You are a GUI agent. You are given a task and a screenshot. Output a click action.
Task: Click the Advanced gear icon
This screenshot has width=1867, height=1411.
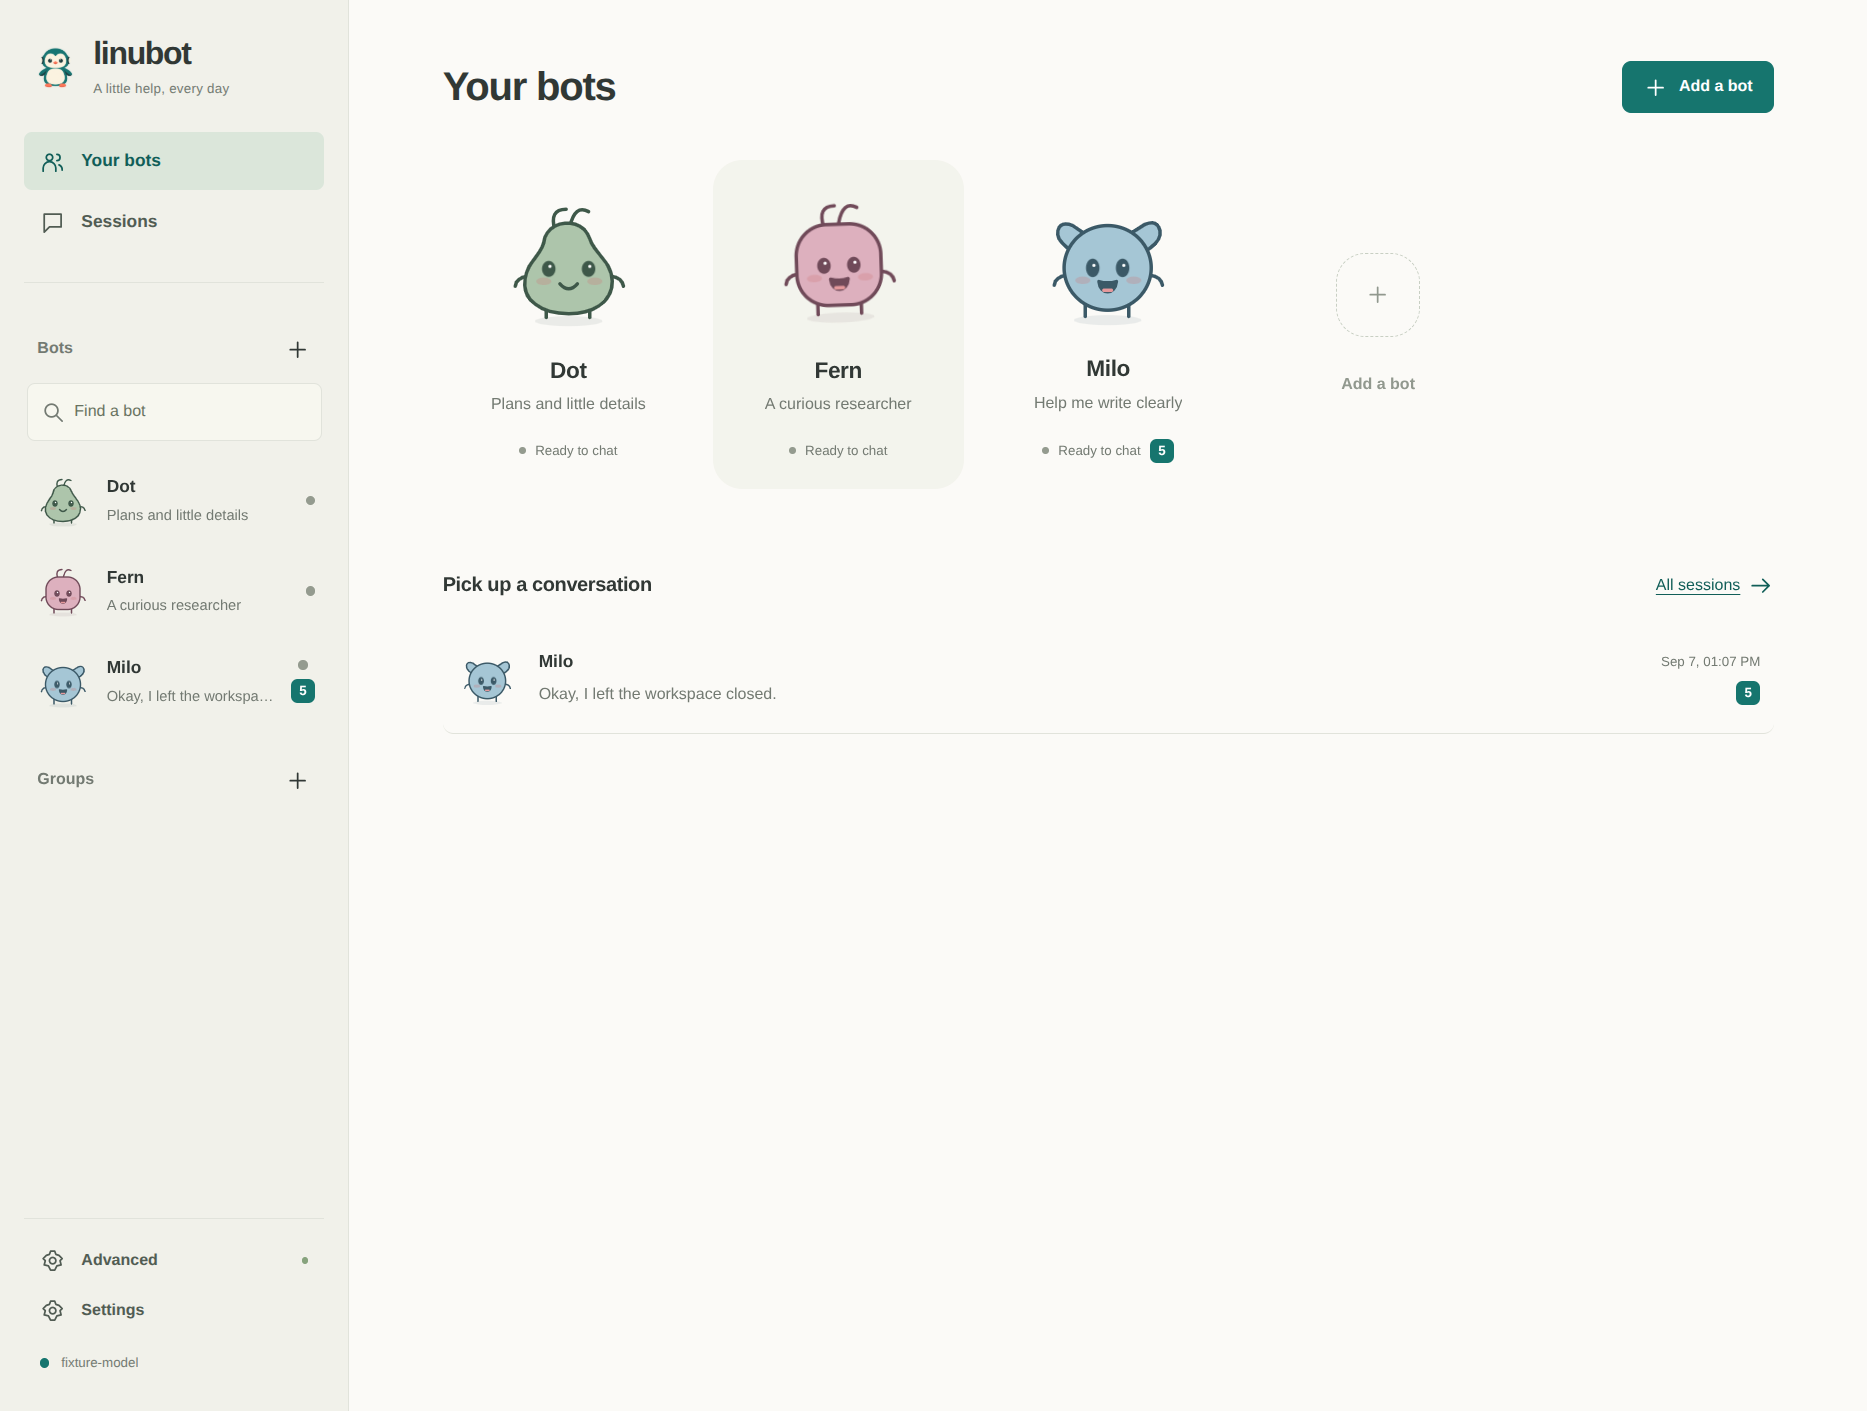pyautogui.click(x=53, y=1260)
